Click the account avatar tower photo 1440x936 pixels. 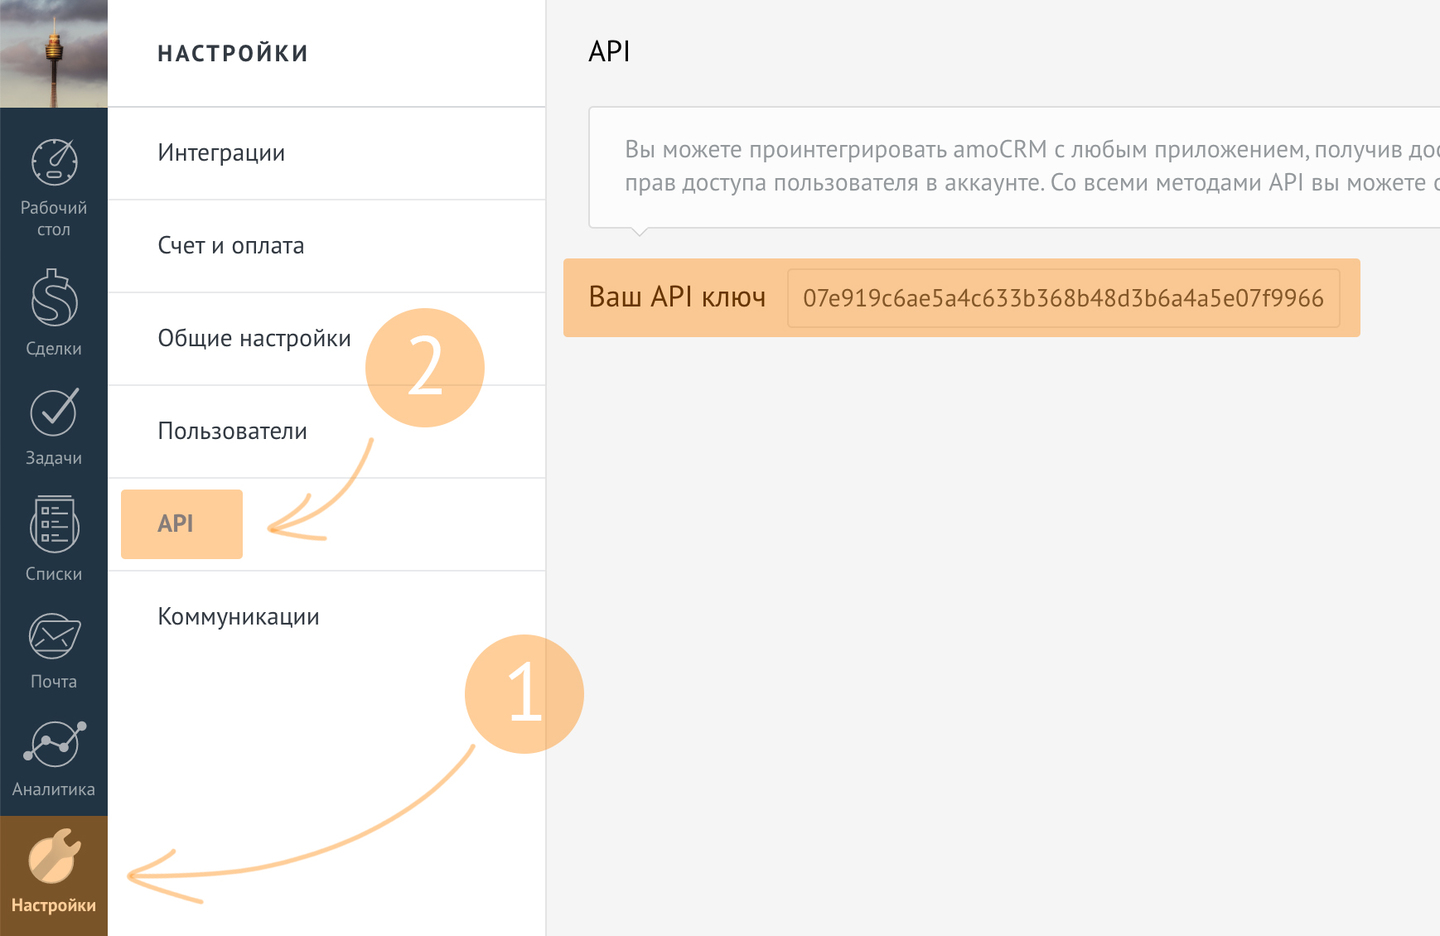click(54, 53)
